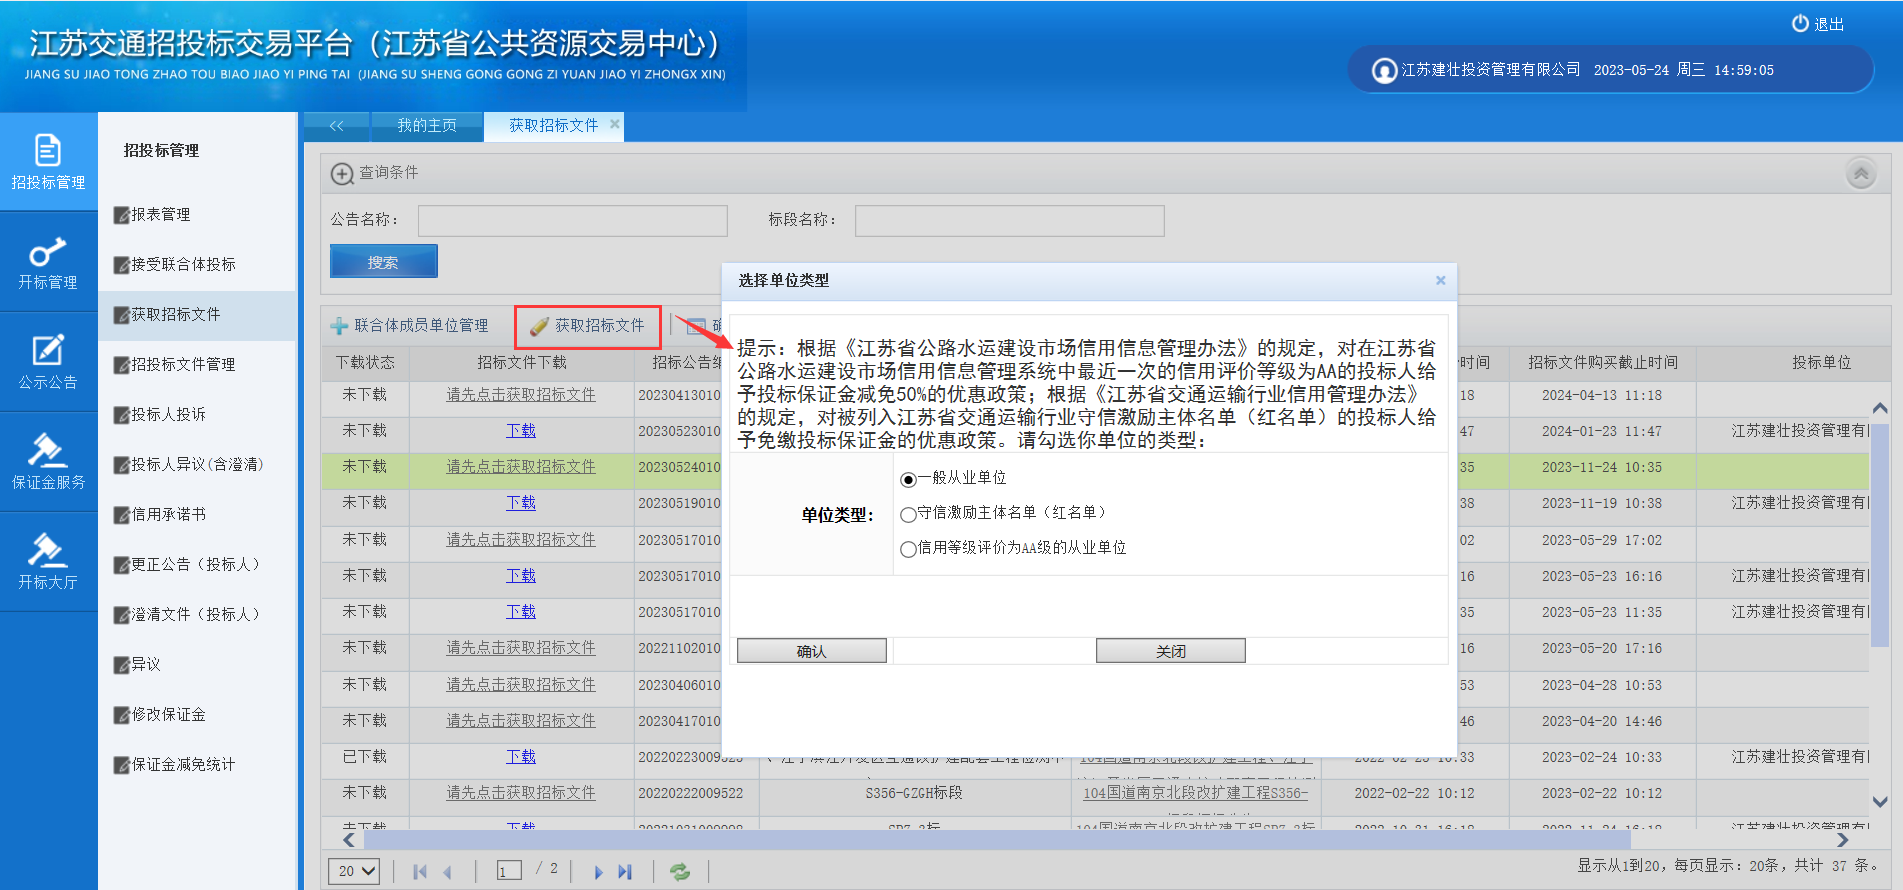Screen dimensions: 1903x890
Task: Click 下载 link in 20230523010 row
Action: [x=521, y=431]
